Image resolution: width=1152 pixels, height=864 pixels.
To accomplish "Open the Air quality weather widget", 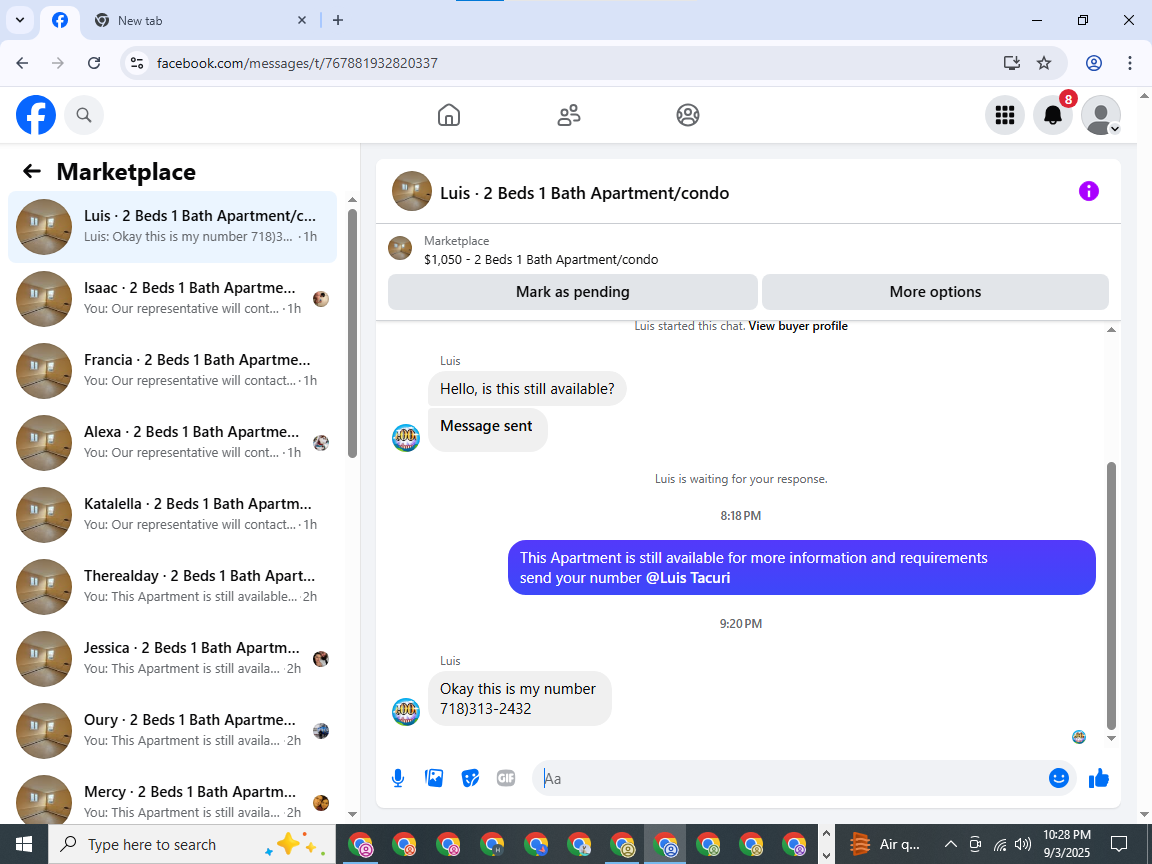I will click(x=885, y=844).
